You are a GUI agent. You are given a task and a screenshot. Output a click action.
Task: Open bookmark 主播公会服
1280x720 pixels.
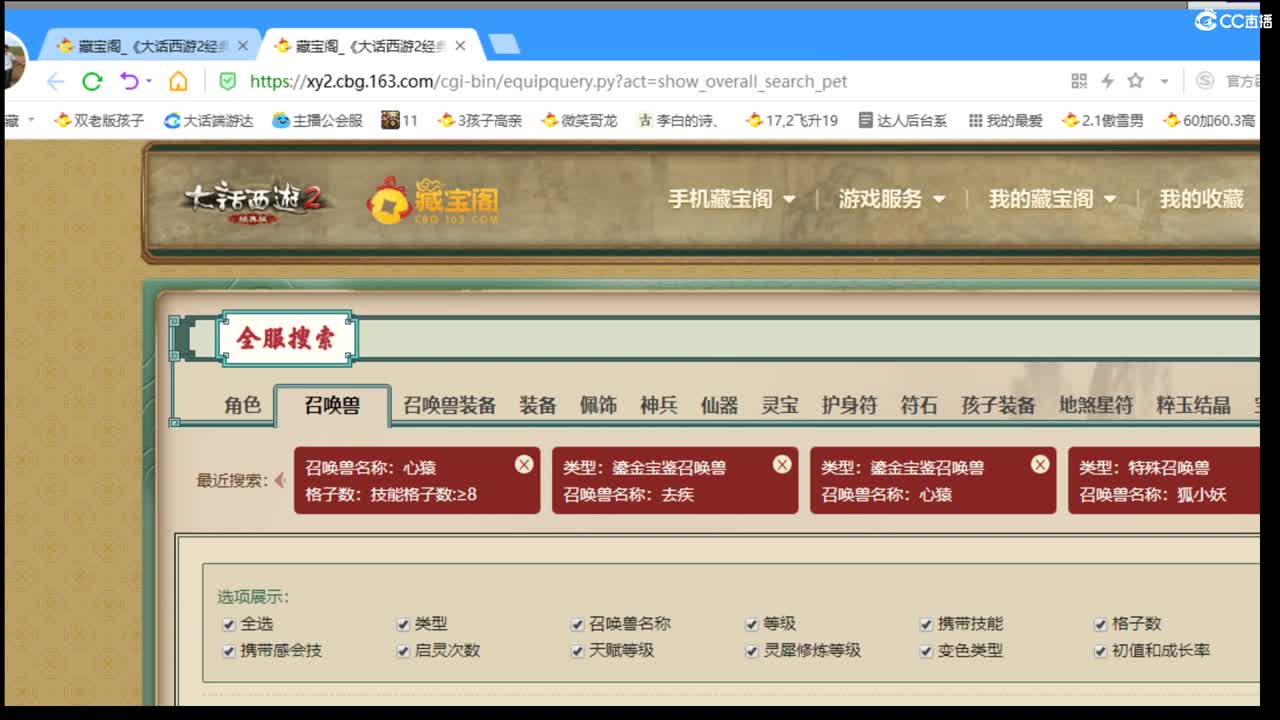pyautogui.click(x=317, y=120)
